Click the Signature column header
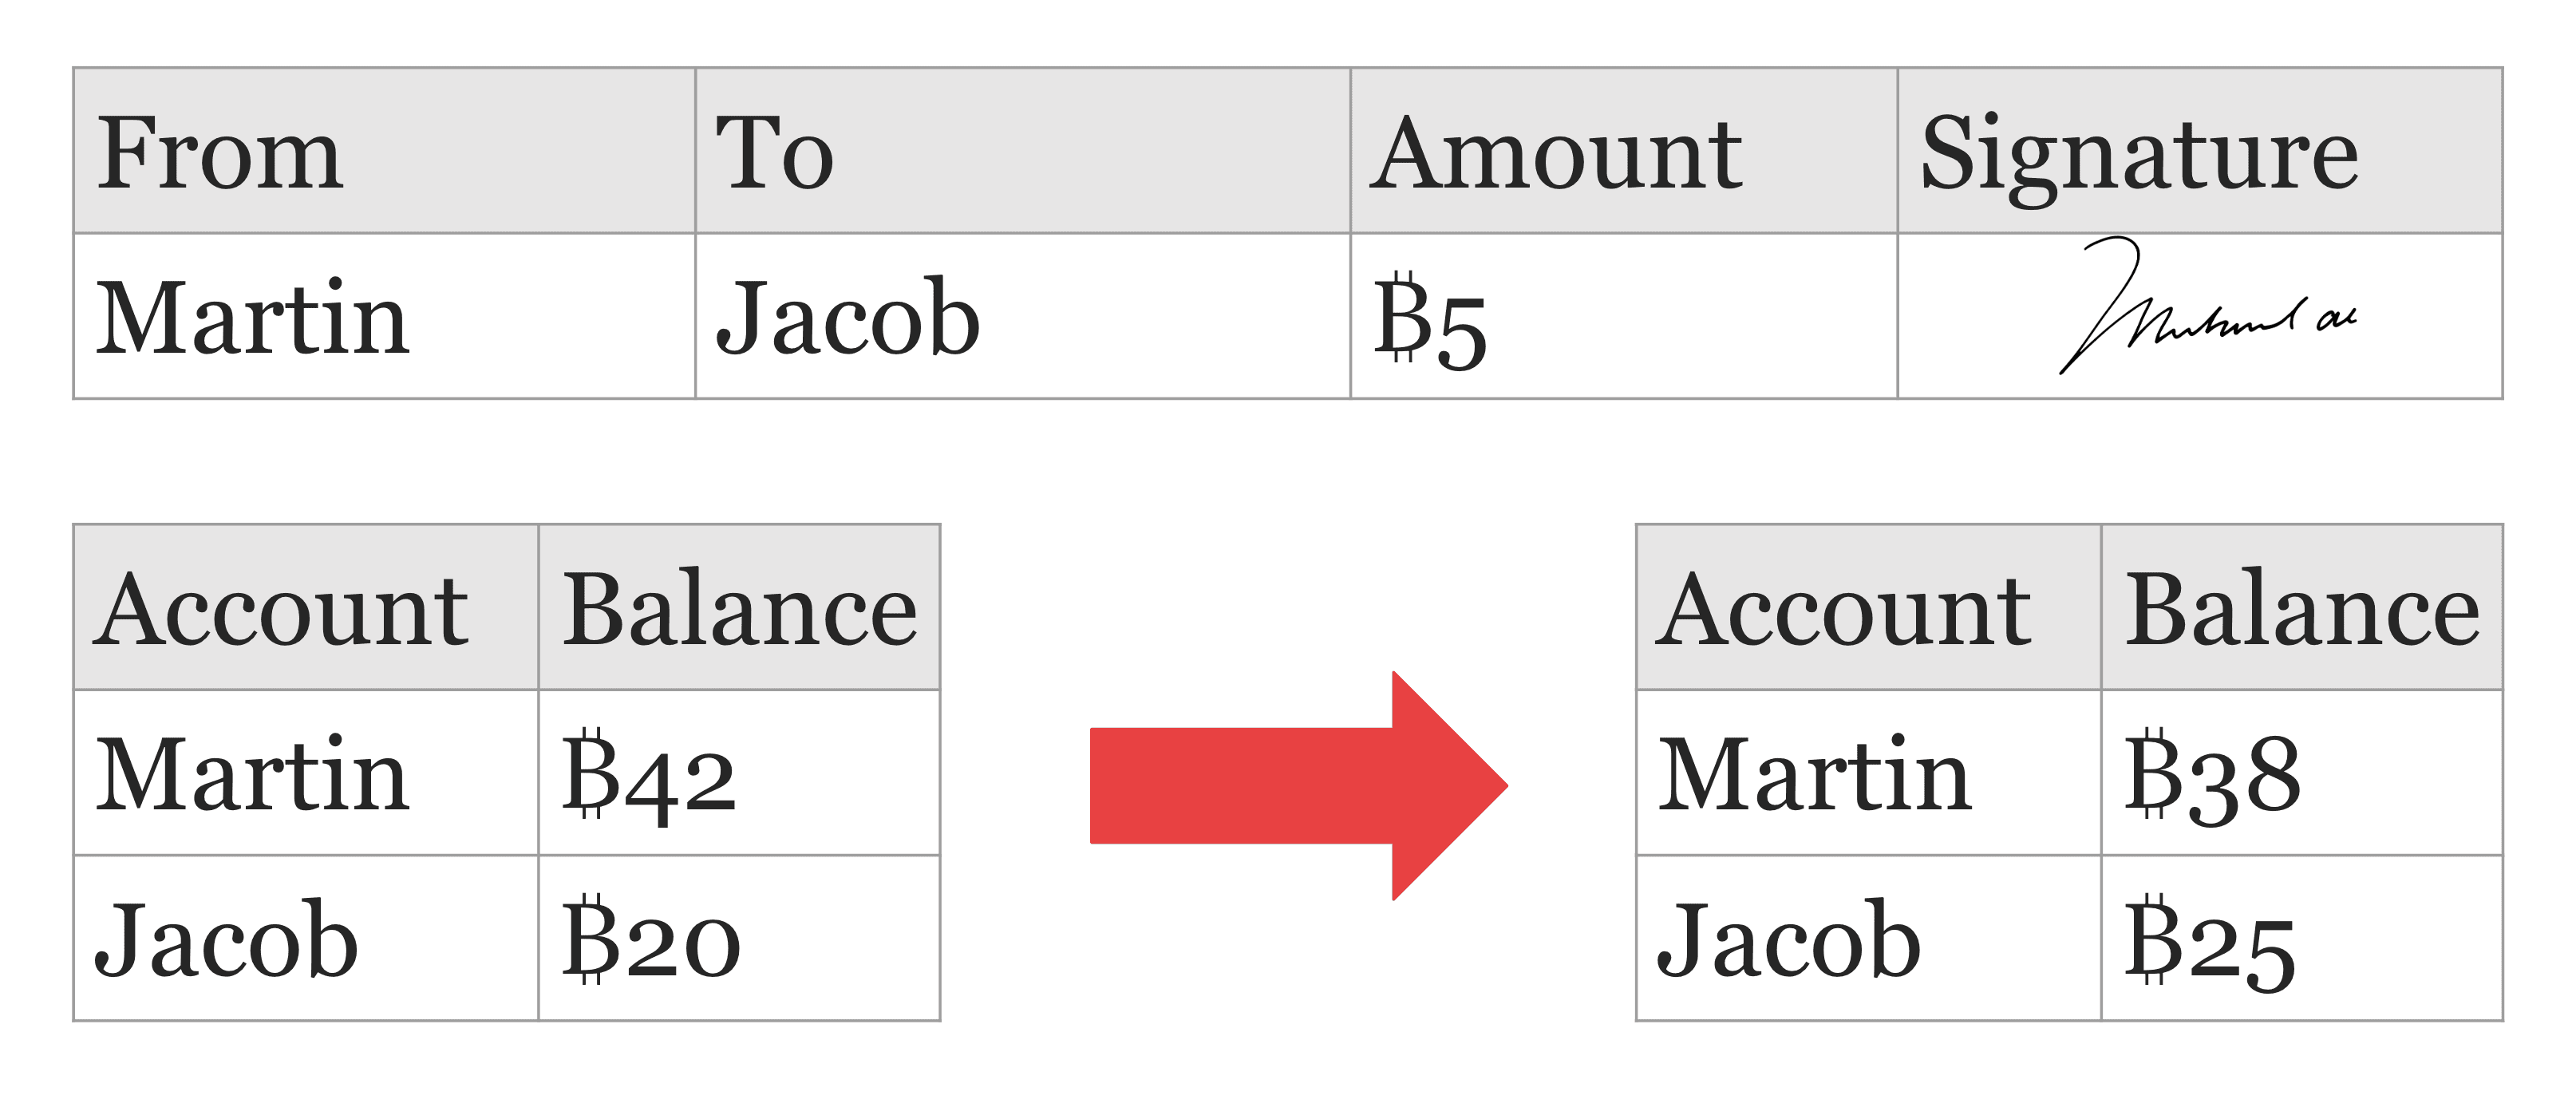The width and height of the screenshot is (2576, 1119). (x=2200, y=151)
